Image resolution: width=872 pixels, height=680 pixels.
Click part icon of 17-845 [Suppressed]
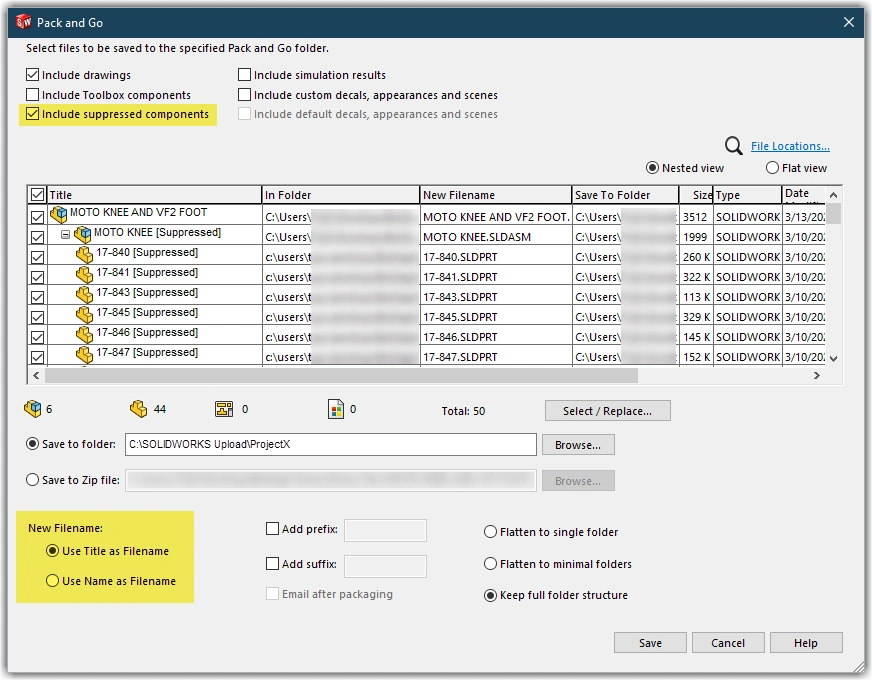tap(84, 315)
